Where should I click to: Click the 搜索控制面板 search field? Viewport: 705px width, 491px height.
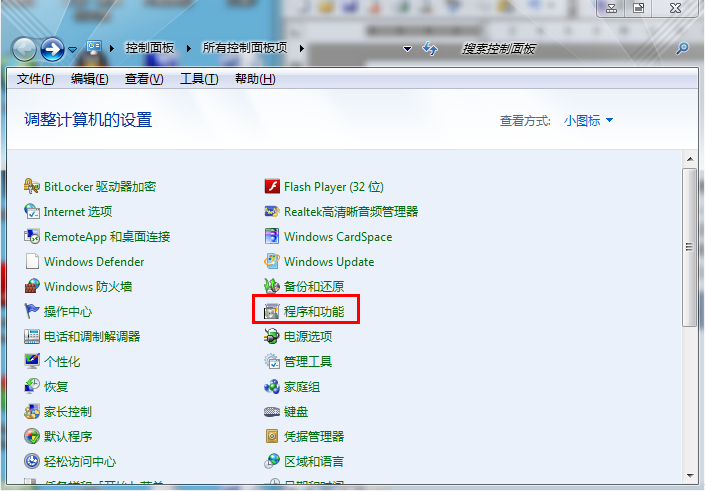click(560, 49)
